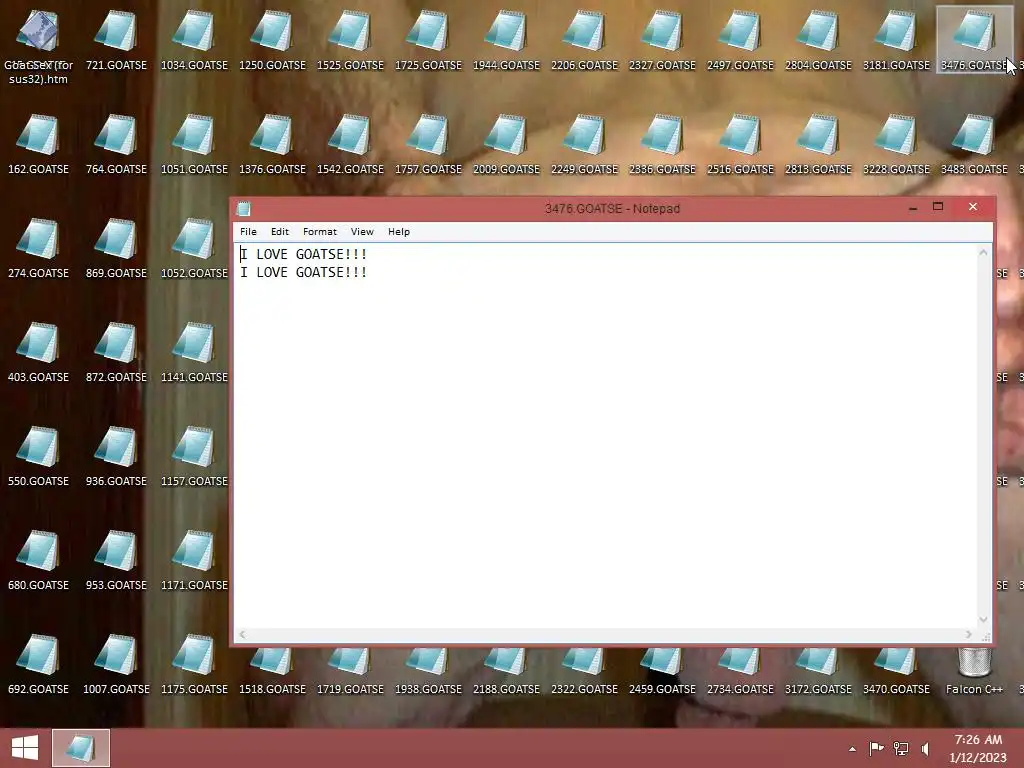Open the Windows Start button
The height and width of the screenshot is (768, 1024).
[x=25, y=748]
